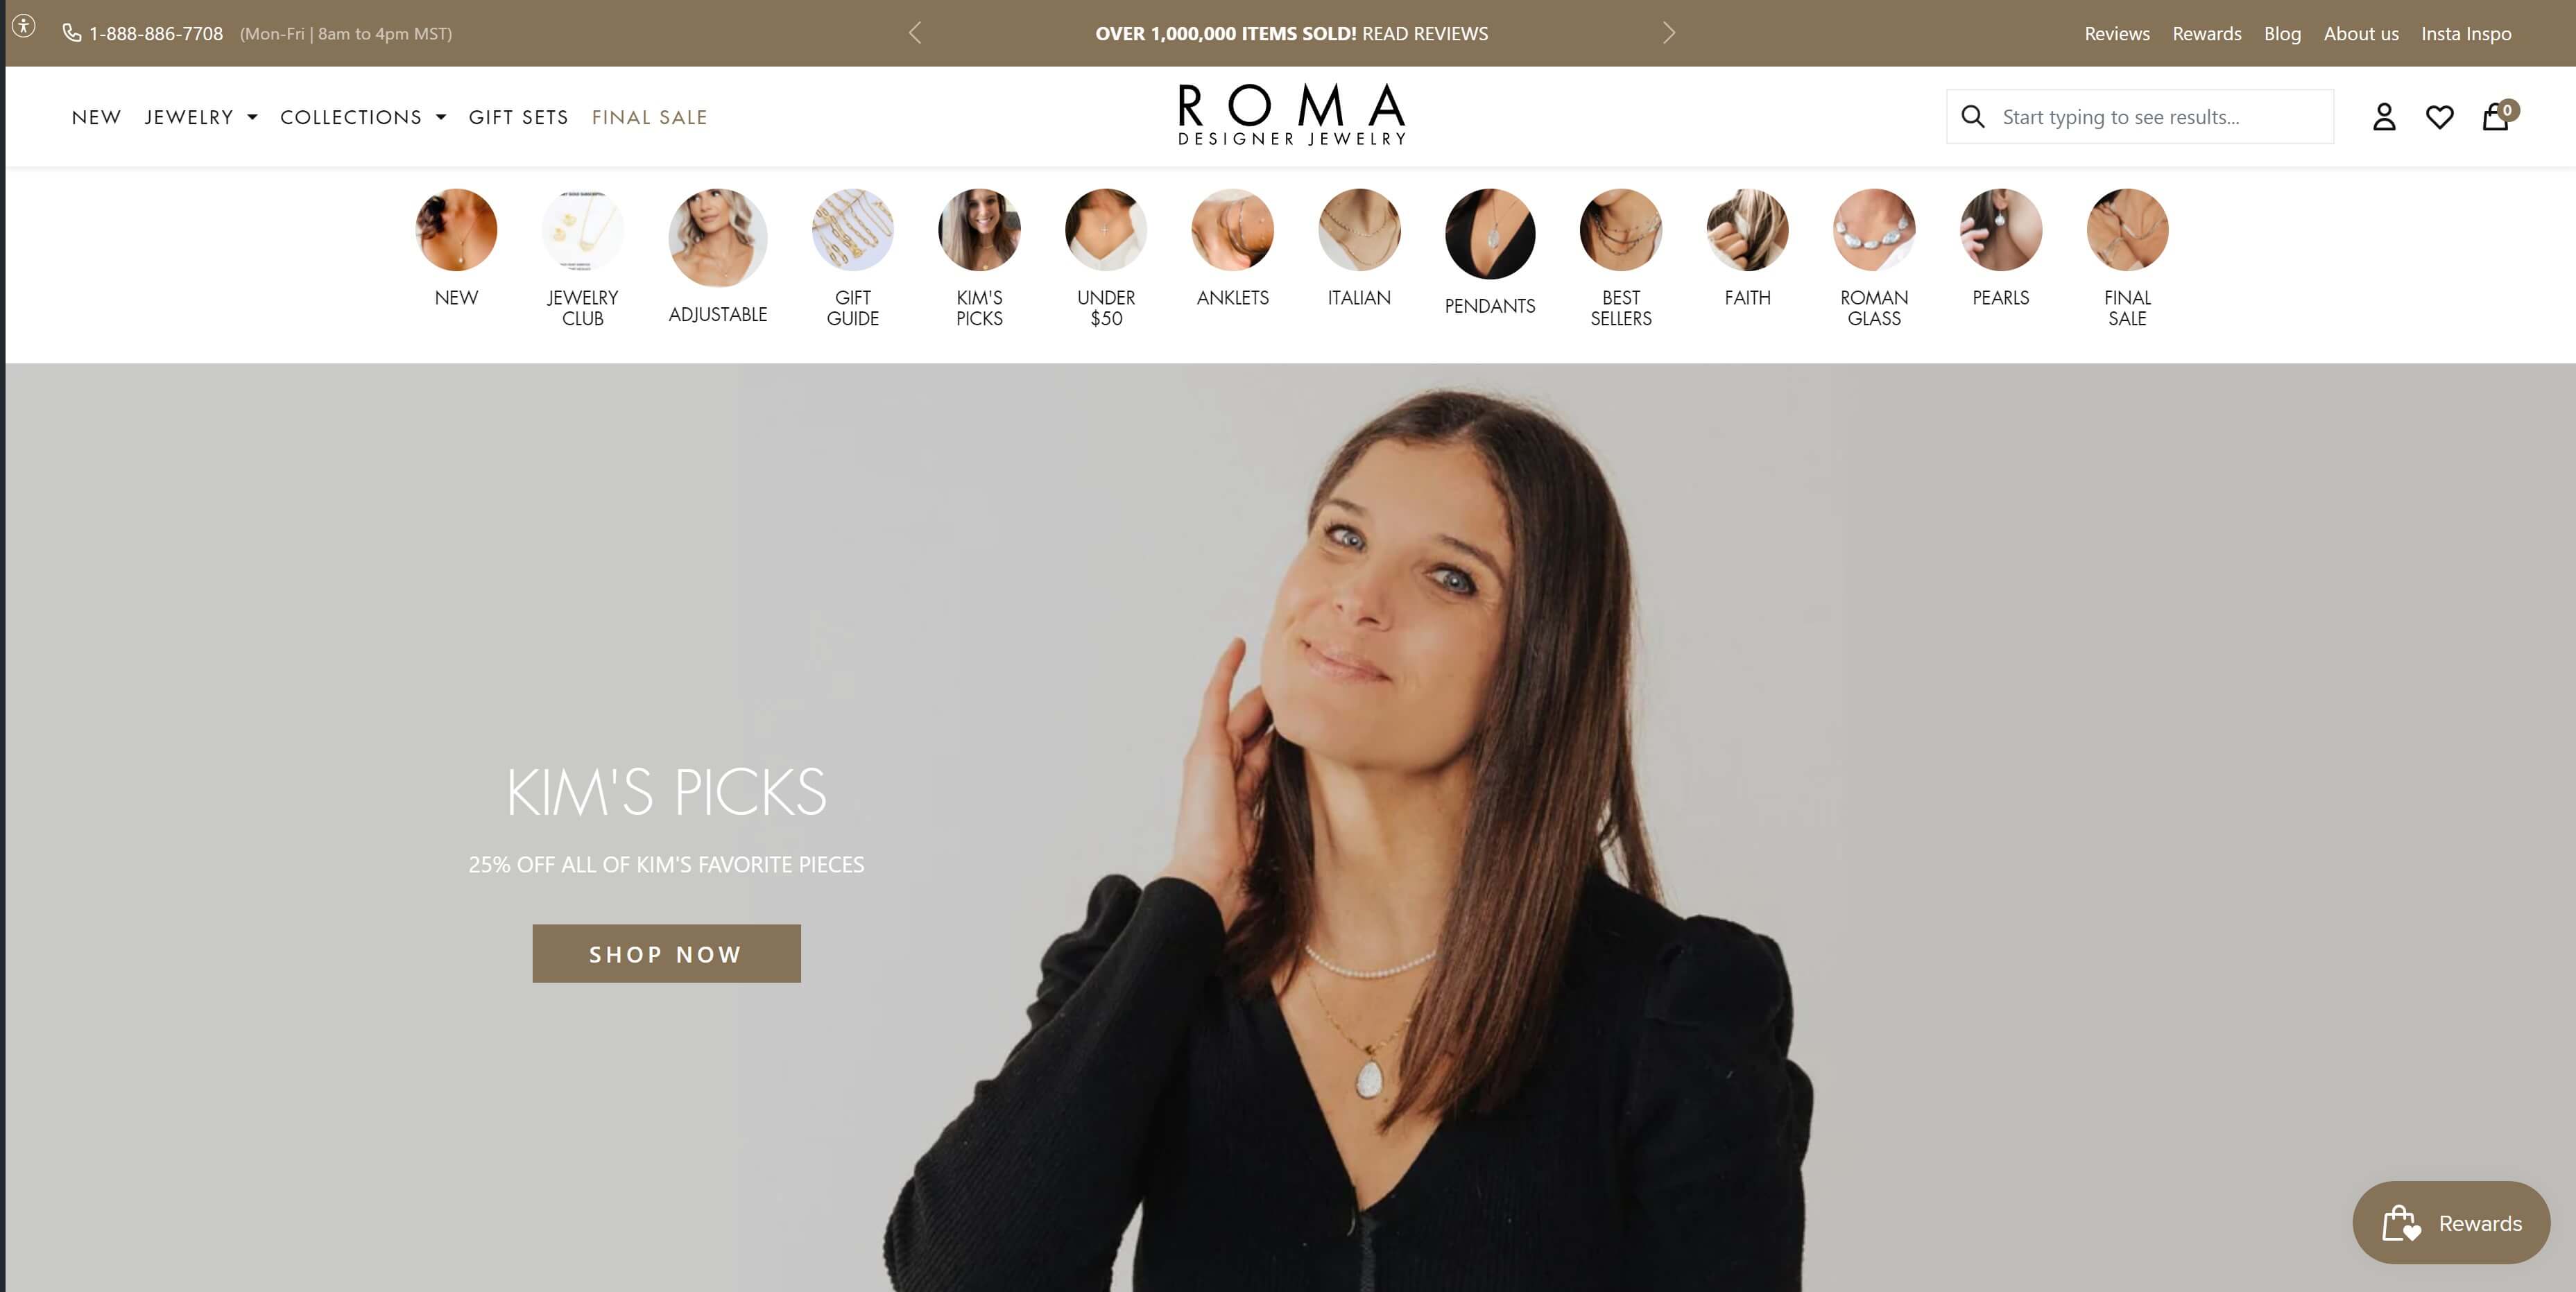
Task: Select the Roman Glass category thumbnail
Action: tap(1873, 229)
